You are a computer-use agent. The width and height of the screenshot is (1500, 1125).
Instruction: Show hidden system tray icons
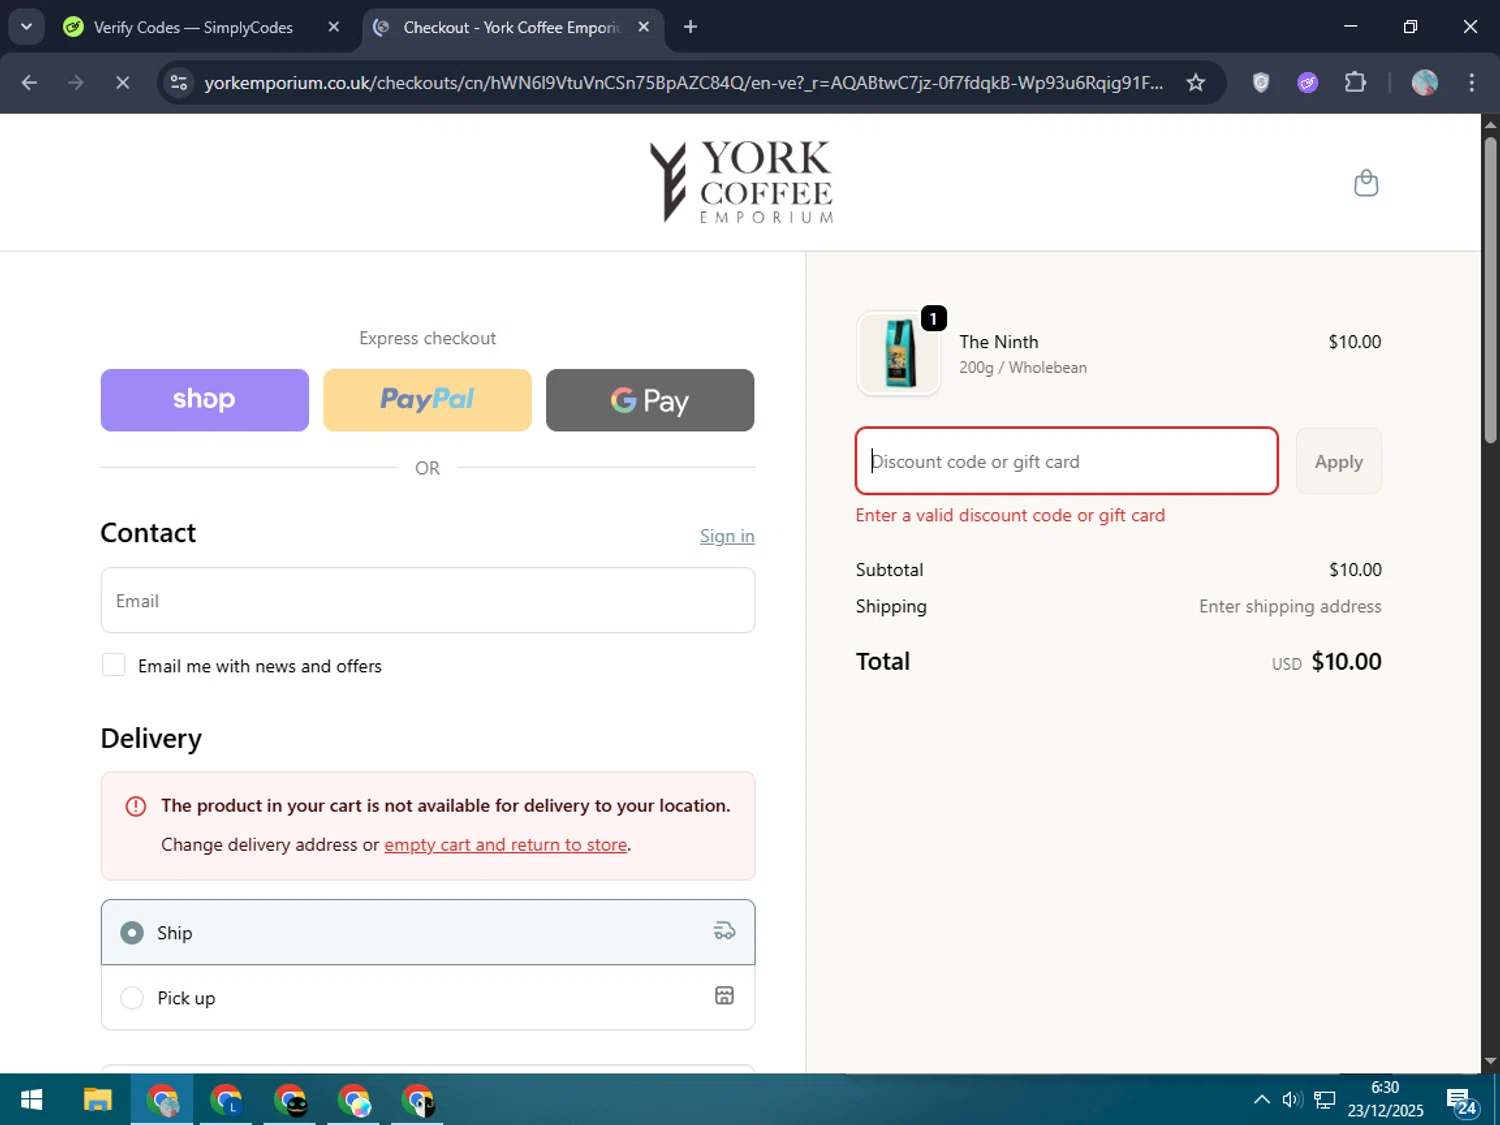point(1262,1100)
